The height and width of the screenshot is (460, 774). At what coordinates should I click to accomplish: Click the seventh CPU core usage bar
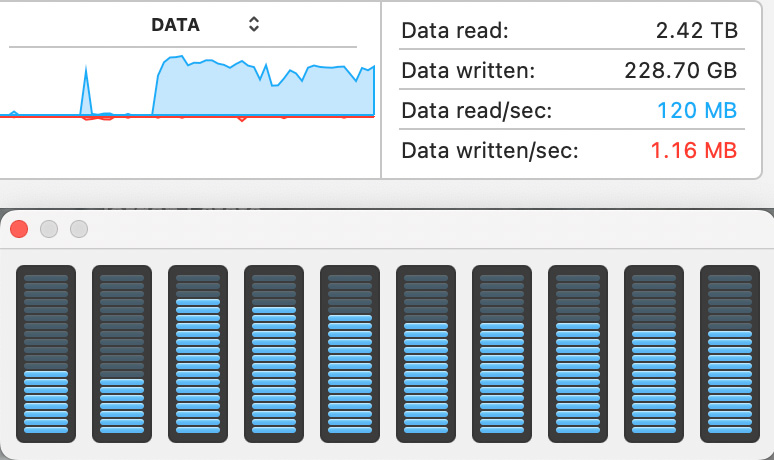502,354
